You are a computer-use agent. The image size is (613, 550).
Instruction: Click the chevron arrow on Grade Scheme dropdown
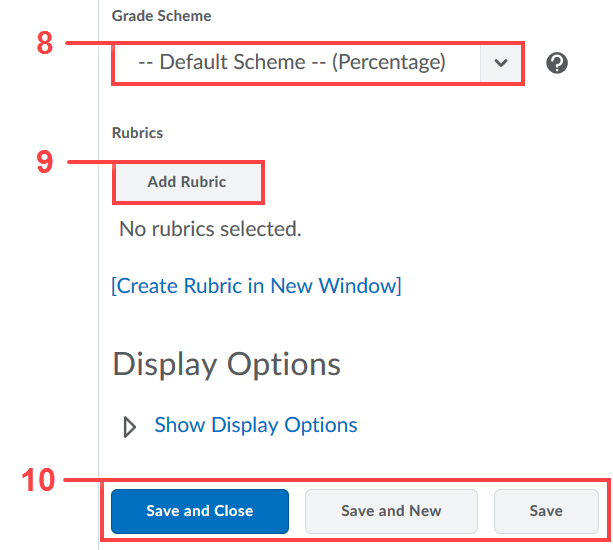click(x=500, y=63)
